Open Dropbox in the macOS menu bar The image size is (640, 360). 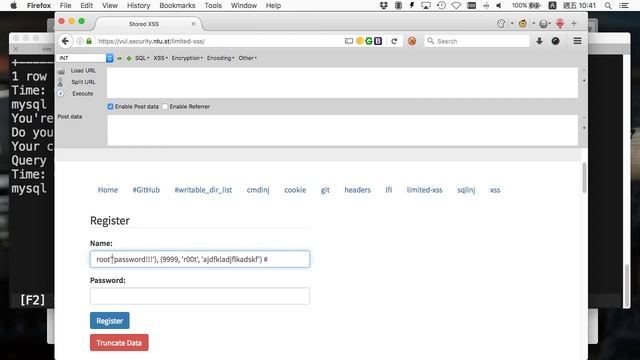pyautogui.click(x=383, y=5)
